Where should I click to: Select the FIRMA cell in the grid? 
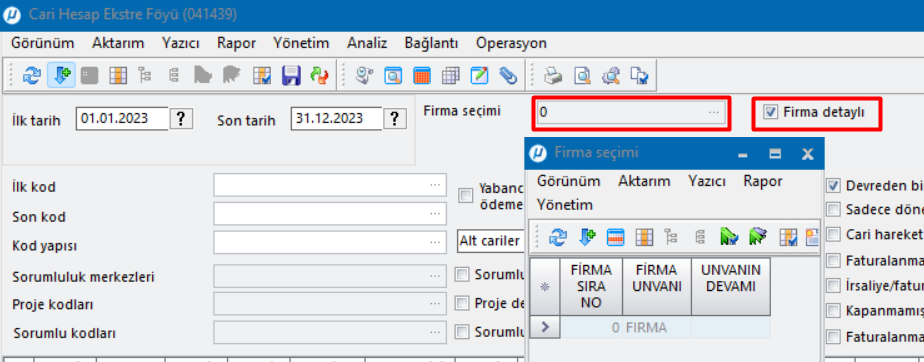[656, 327]
